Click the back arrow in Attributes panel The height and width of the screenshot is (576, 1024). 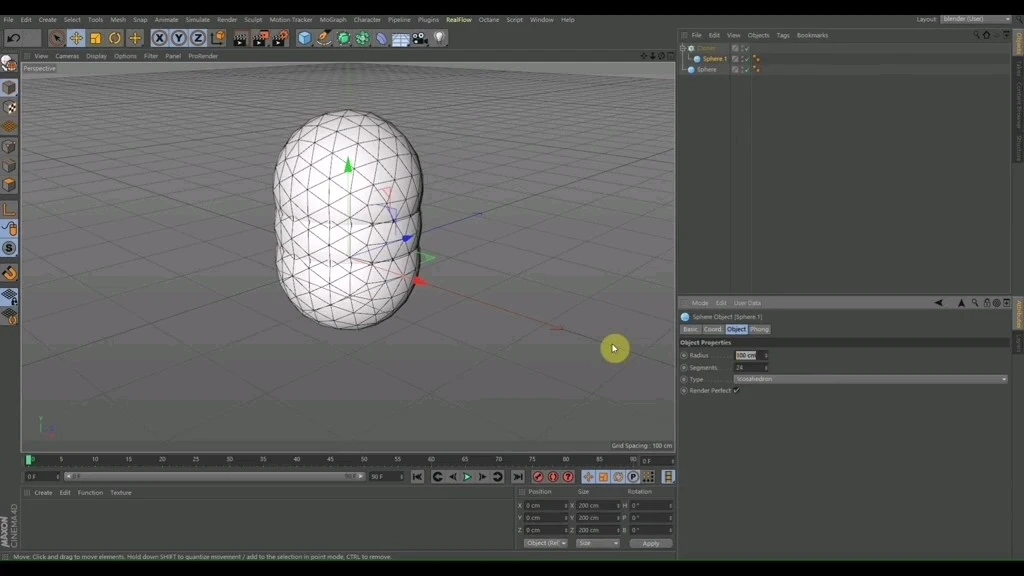(938, 303)
